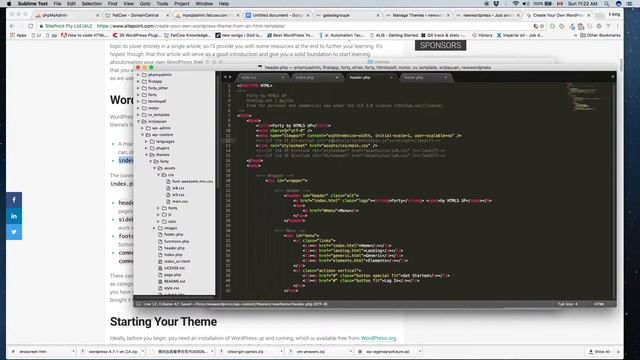Open 'FatCow Knowledge...' bookmark
The height and width of the screenshot is (360, 640).
(x=187, y=36)
